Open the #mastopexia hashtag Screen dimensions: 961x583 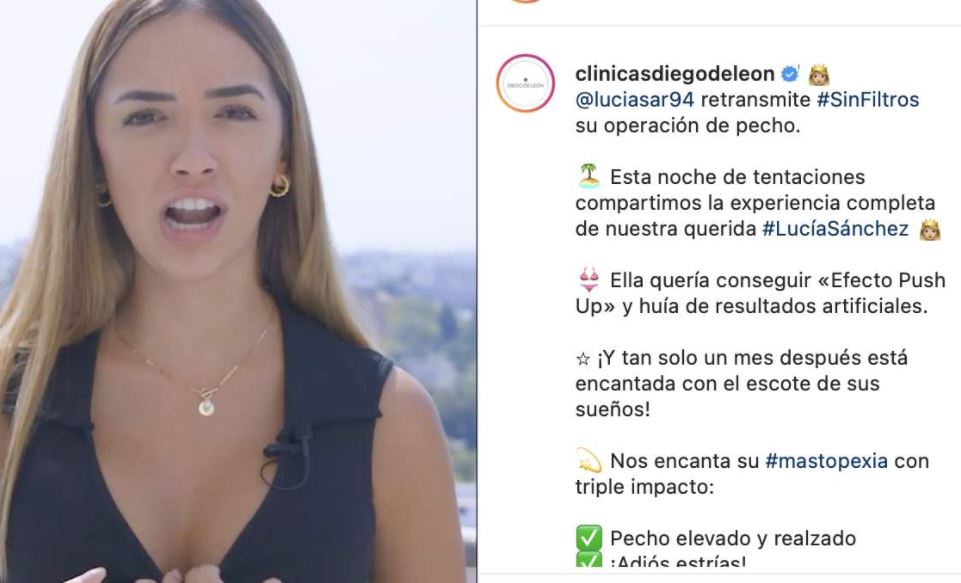pyautogui.click(x=826, y=461)
